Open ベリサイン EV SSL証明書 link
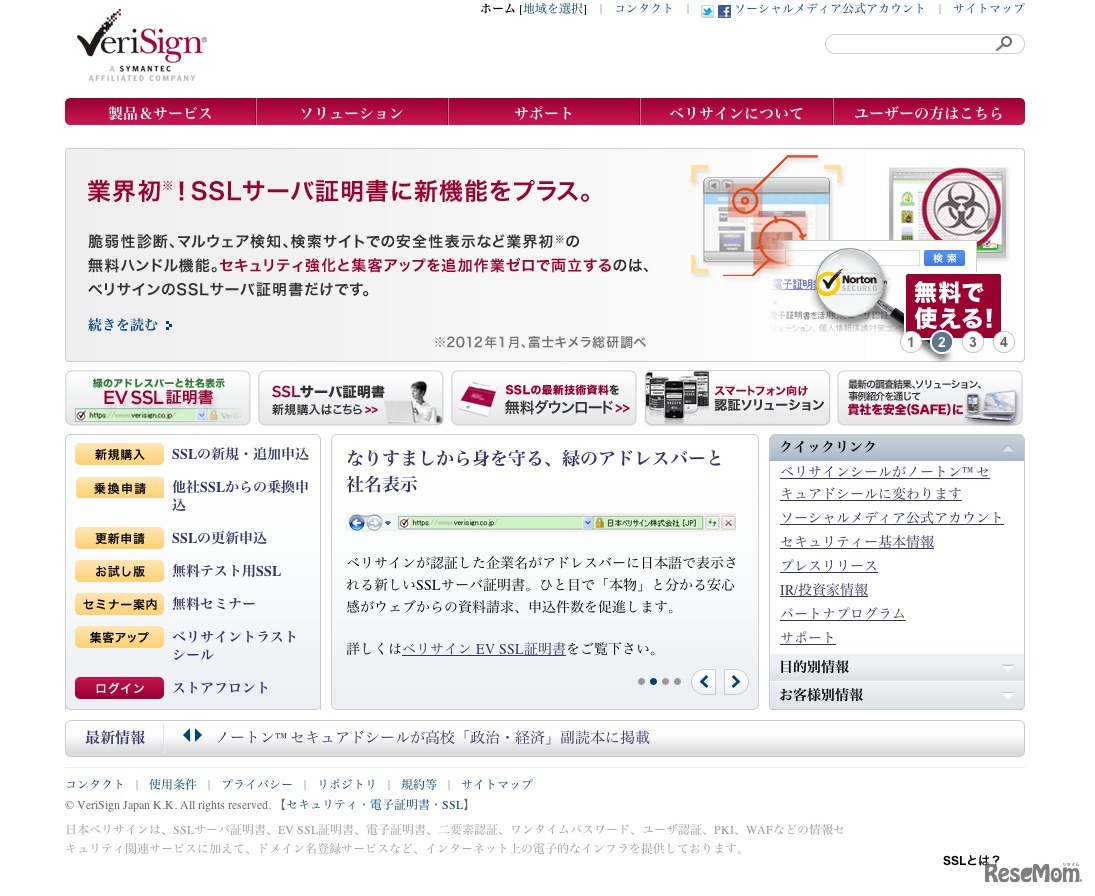 pyautogui.click(x=484, y=649)
